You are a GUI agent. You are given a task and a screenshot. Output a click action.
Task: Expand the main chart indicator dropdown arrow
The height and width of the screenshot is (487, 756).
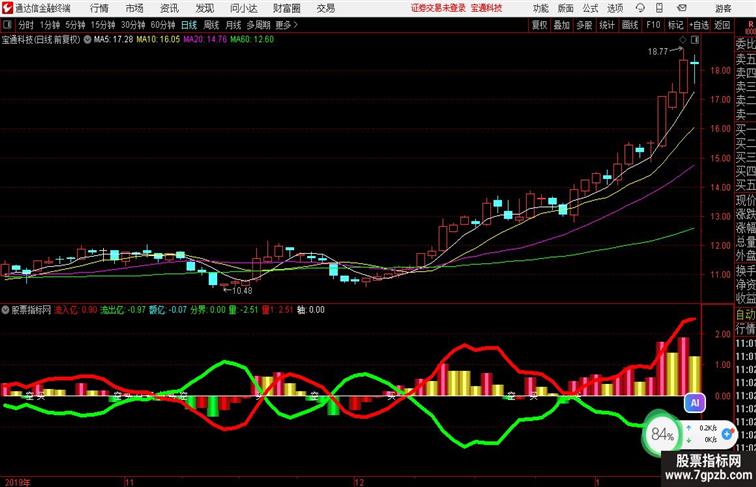click(x=87, y=40)
